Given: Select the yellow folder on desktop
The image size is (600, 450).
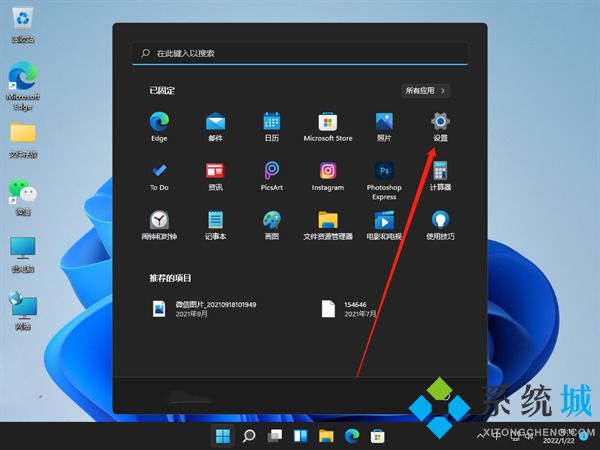Looking at the screenshot, I should tap(23, 140).
